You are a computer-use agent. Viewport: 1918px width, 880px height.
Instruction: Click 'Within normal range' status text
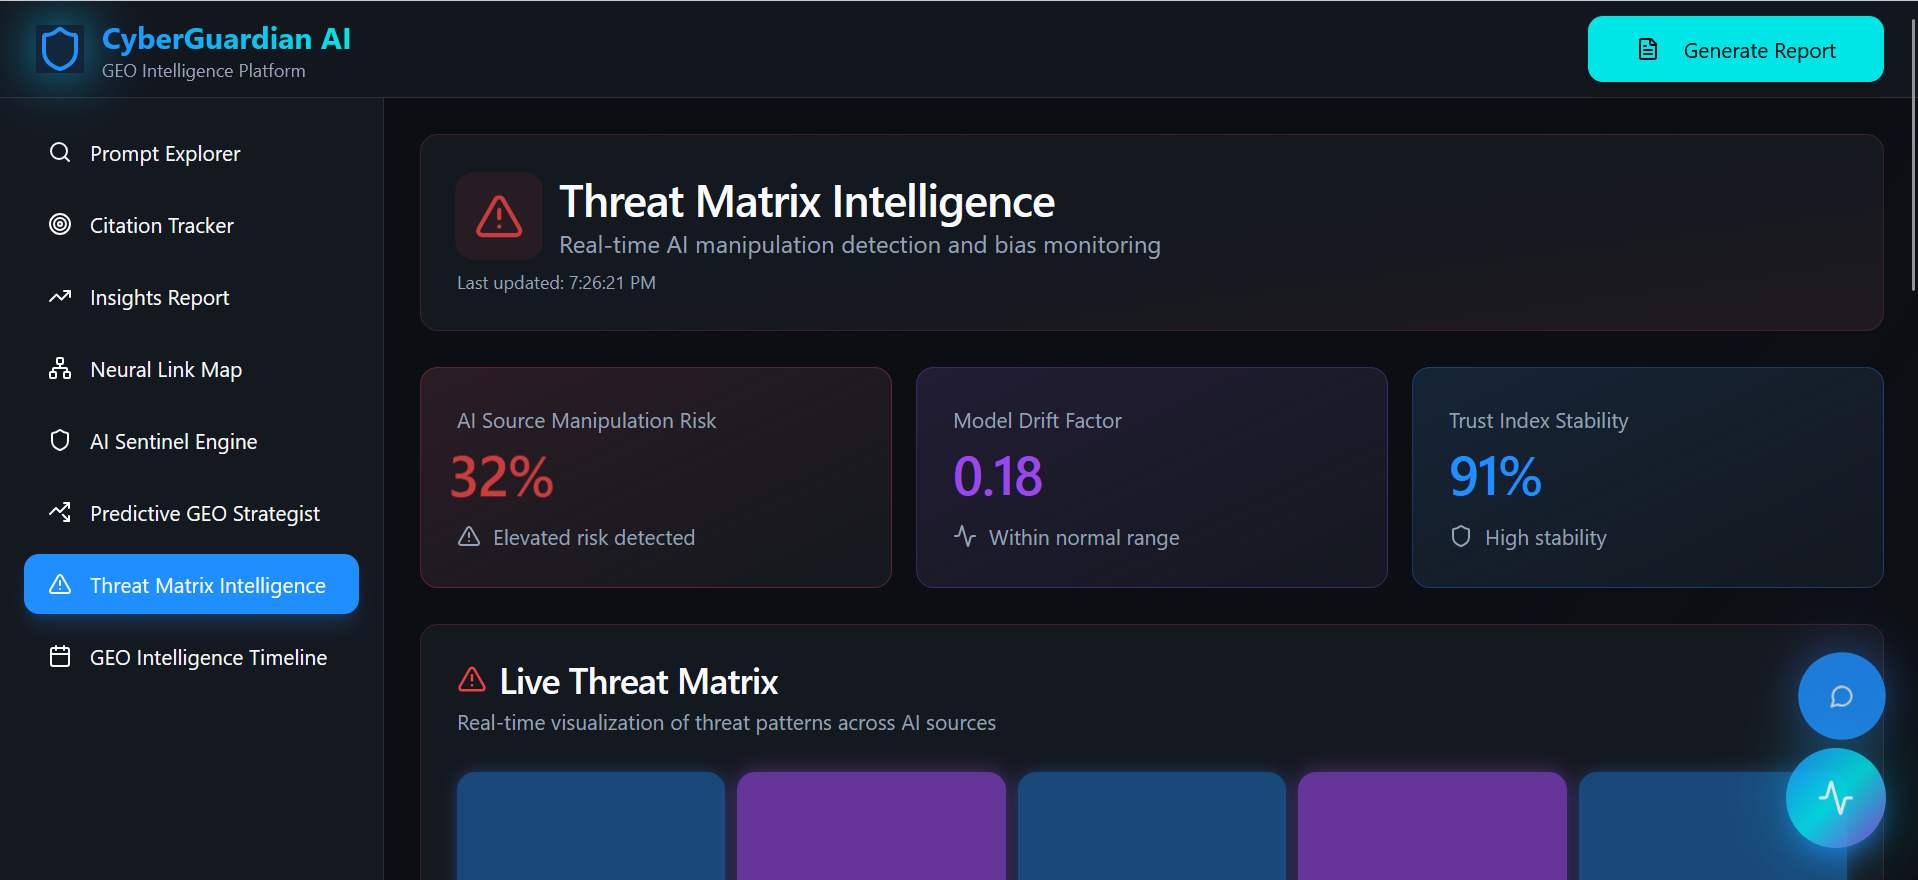click(1084, 537)
